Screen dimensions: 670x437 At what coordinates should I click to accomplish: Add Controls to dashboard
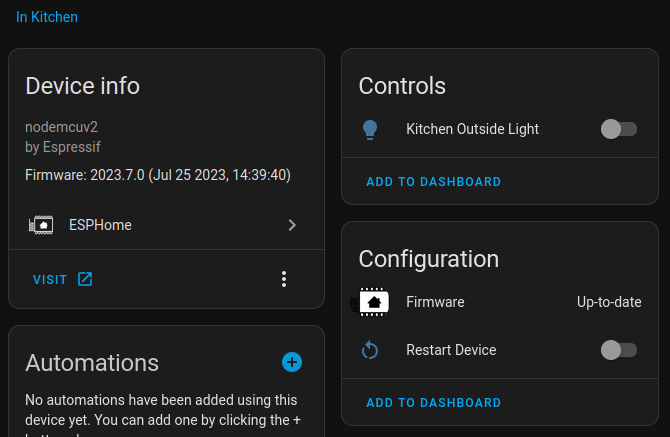(433, 182)
